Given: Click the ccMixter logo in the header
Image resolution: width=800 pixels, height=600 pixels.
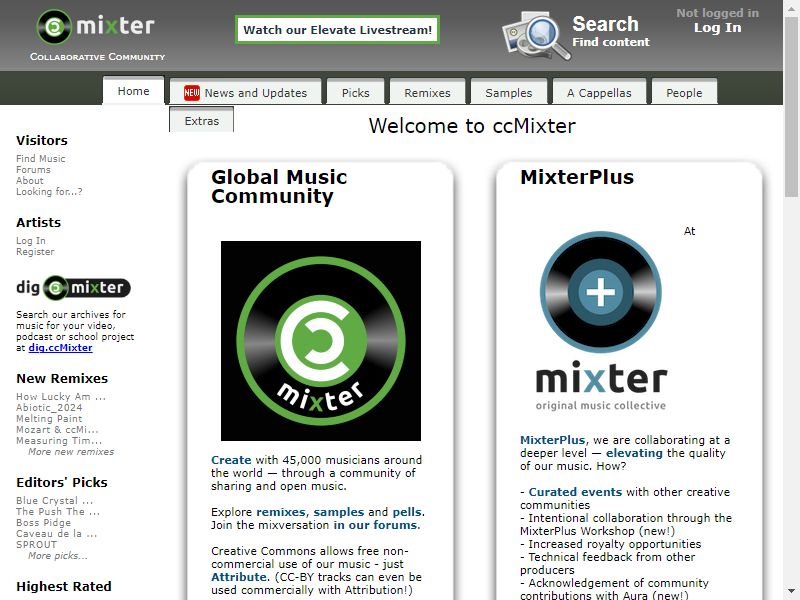Looking at the screenshot, I should coord(95,26).
